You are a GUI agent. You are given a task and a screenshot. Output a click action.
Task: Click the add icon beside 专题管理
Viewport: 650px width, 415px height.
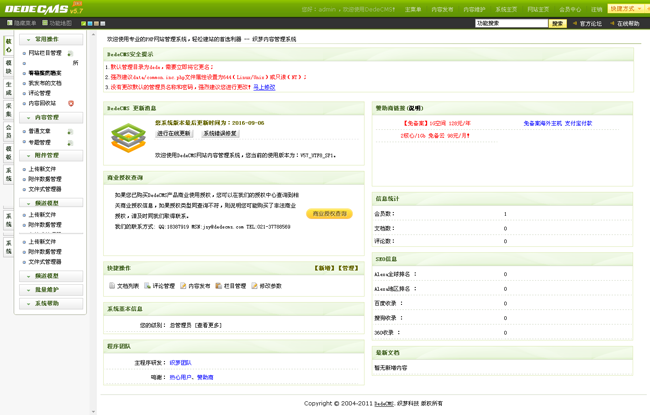point(70,143)
